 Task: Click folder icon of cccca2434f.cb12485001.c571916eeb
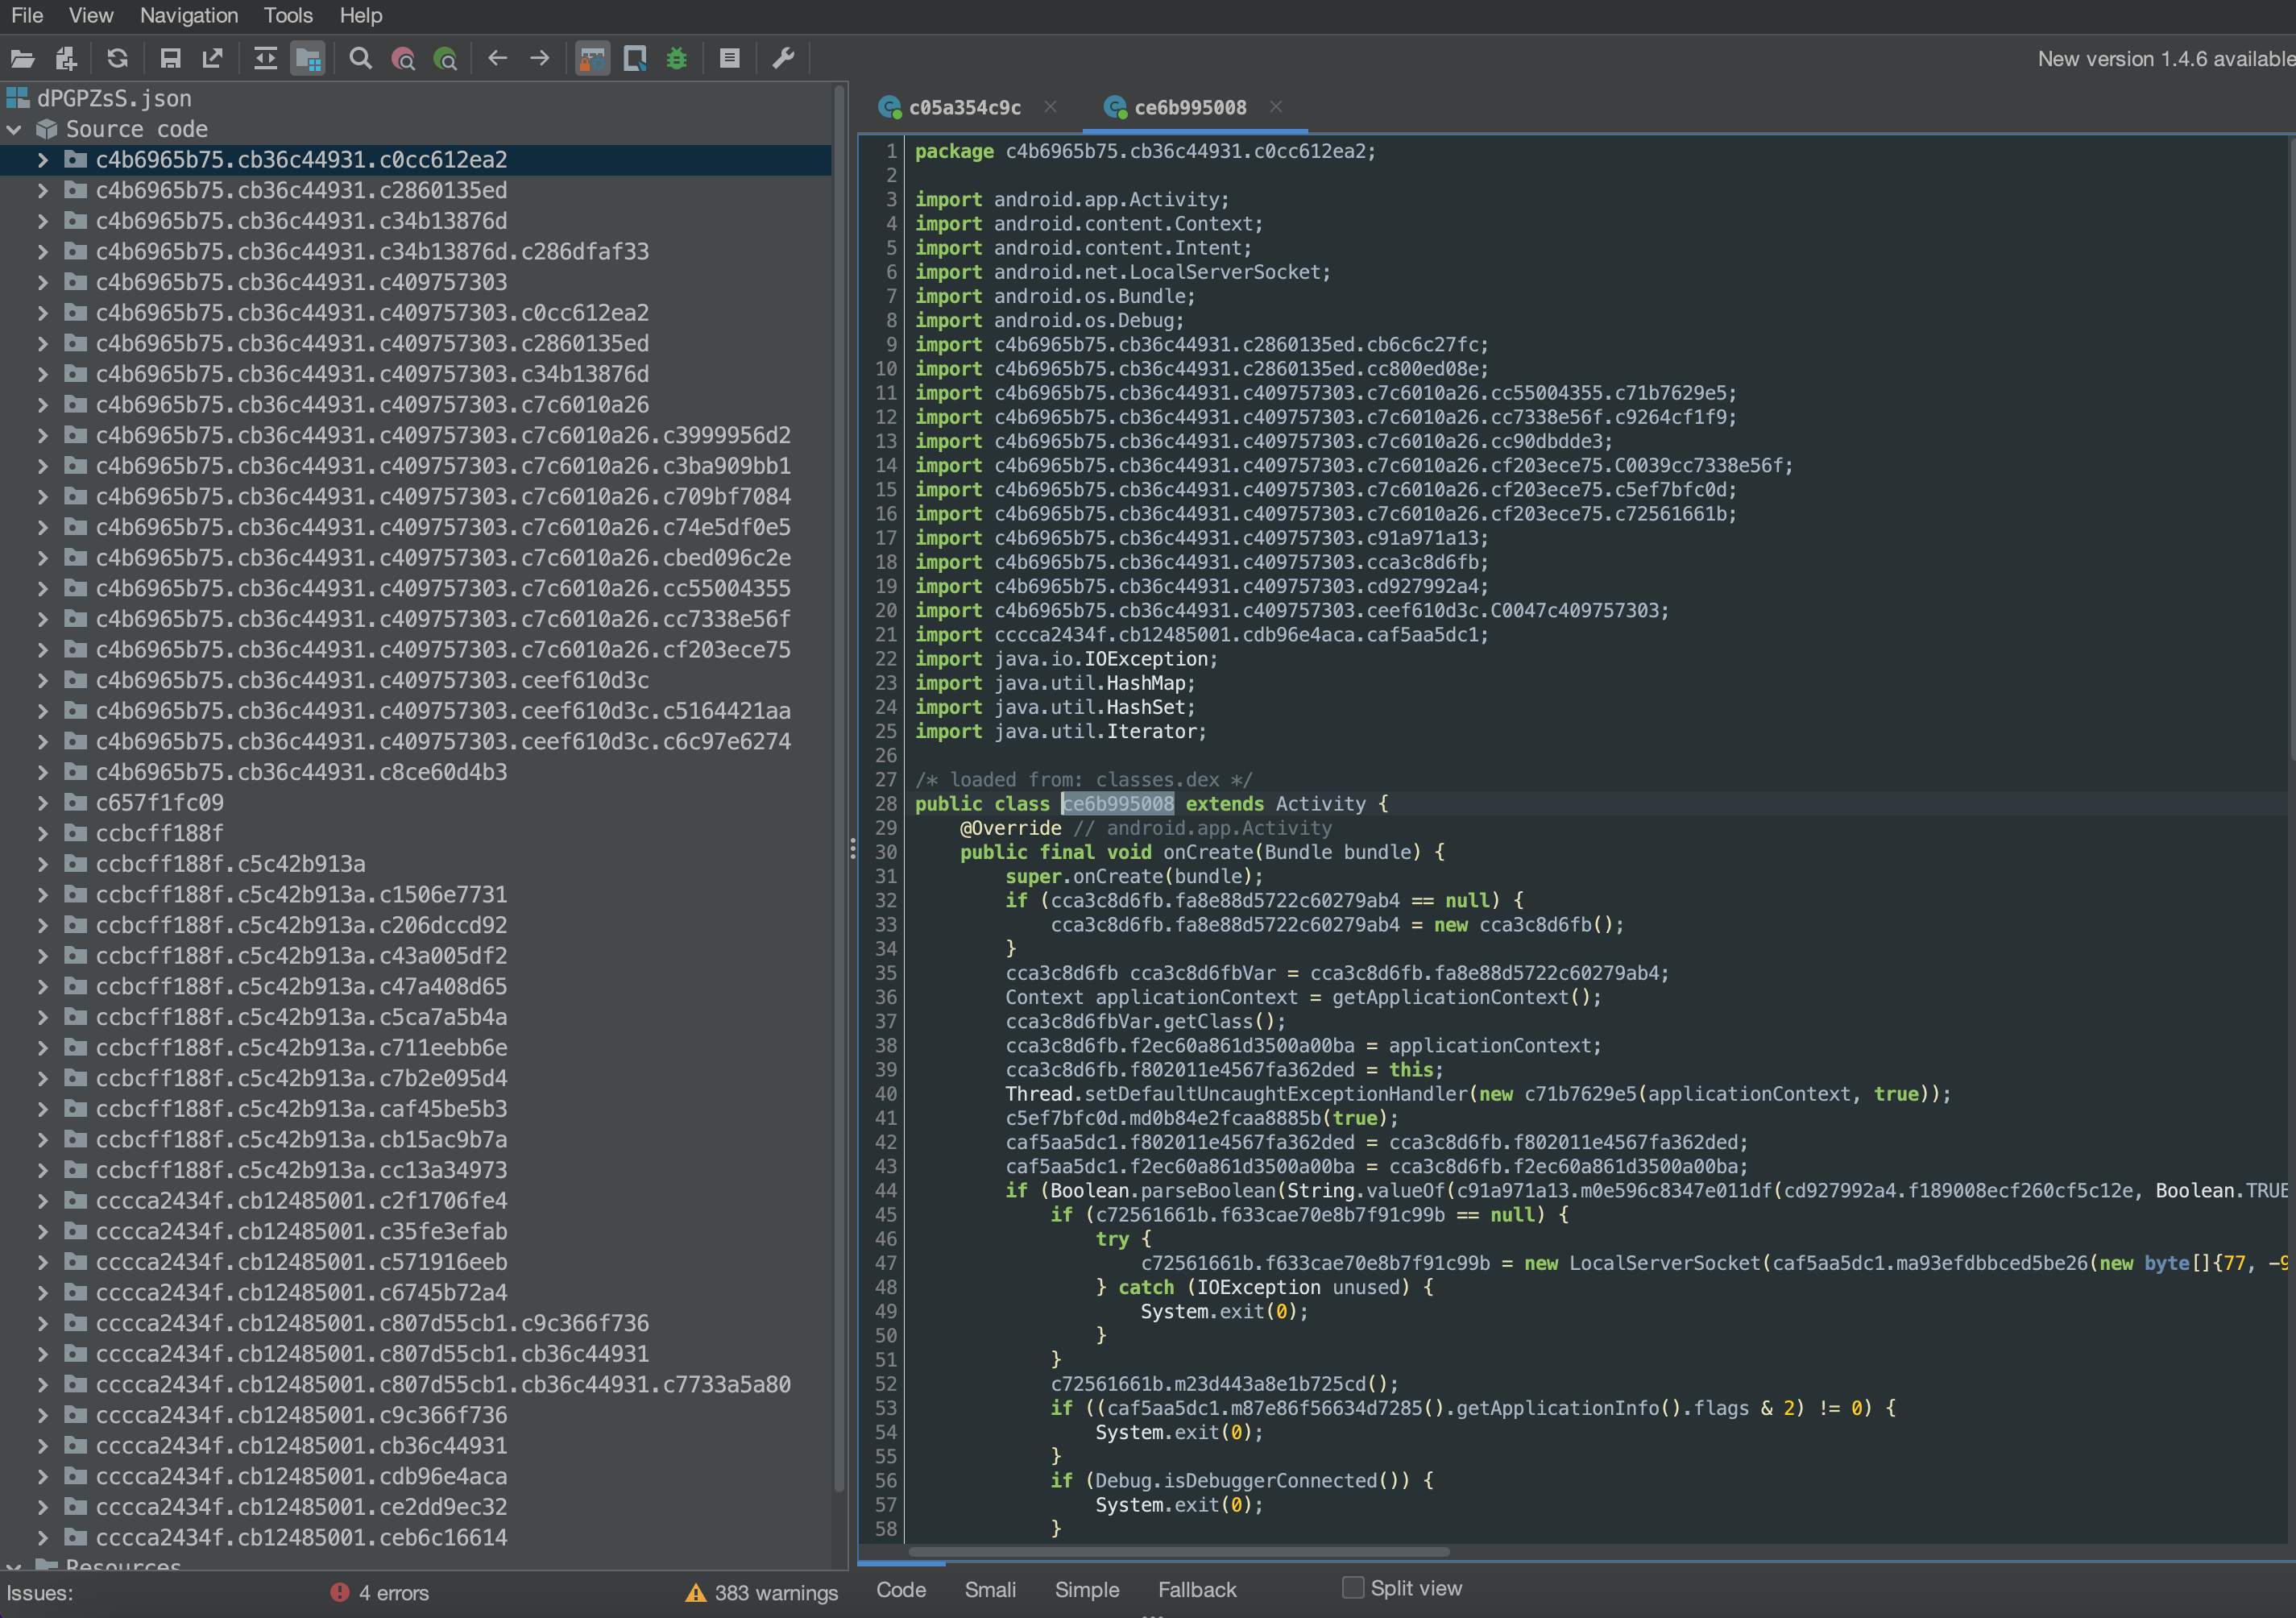tap(75, 1262)
